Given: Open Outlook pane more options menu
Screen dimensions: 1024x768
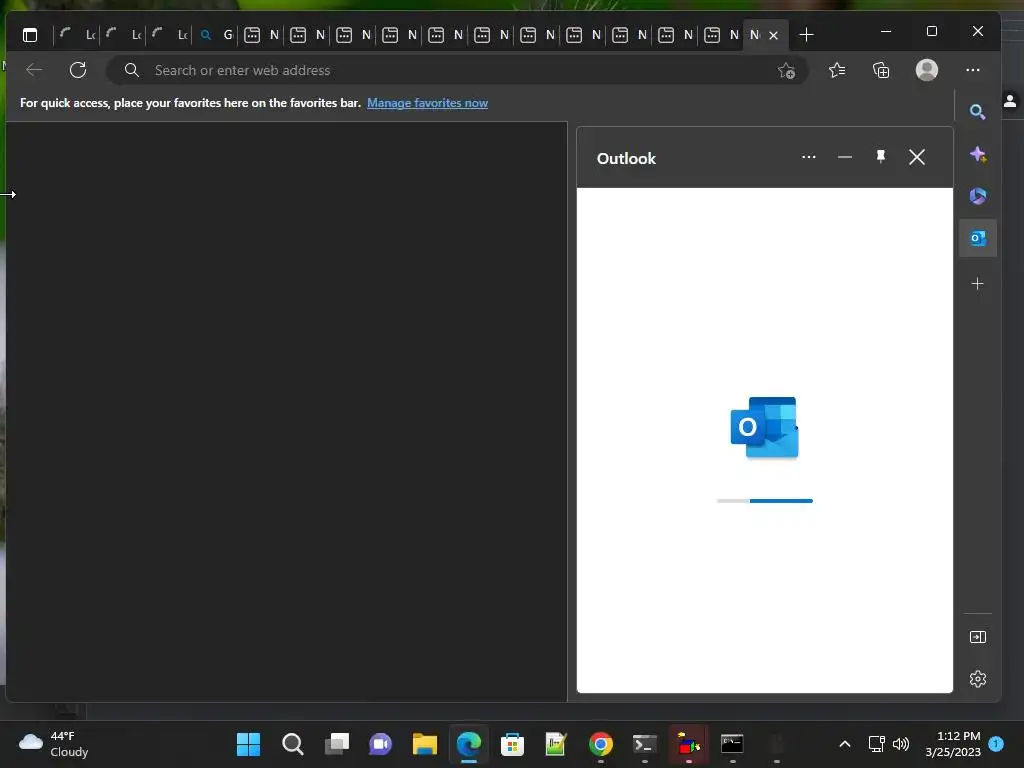Looking at the screenshot, I should (808, 157).
